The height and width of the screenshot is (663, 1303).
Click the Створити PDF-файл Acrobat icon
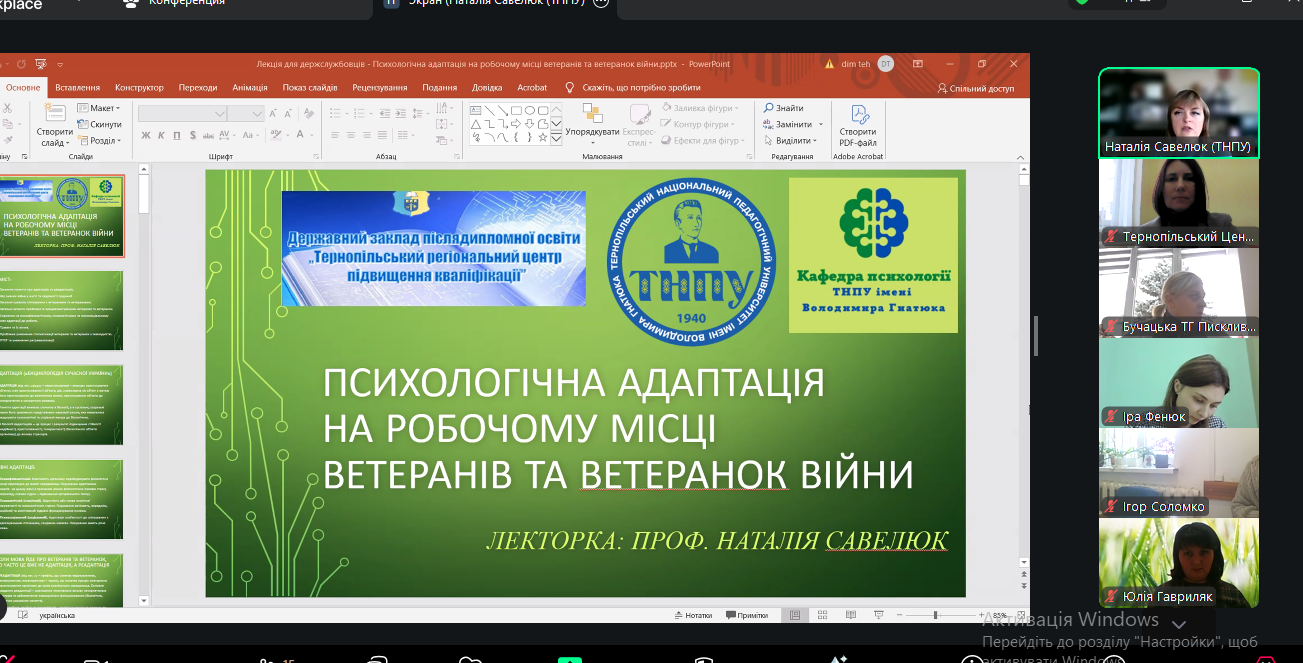tap(858, 115)
